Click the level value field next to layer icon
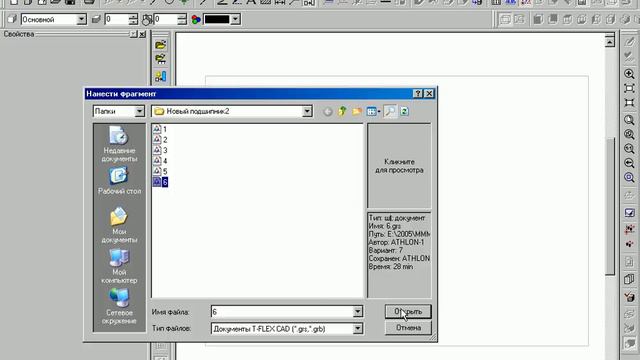The width and height of the screenshot is (640, 360). (116, 19)
